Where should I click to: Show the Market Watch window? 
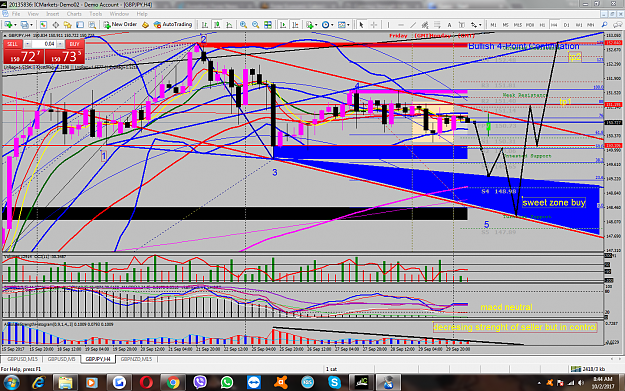point(43,25)
